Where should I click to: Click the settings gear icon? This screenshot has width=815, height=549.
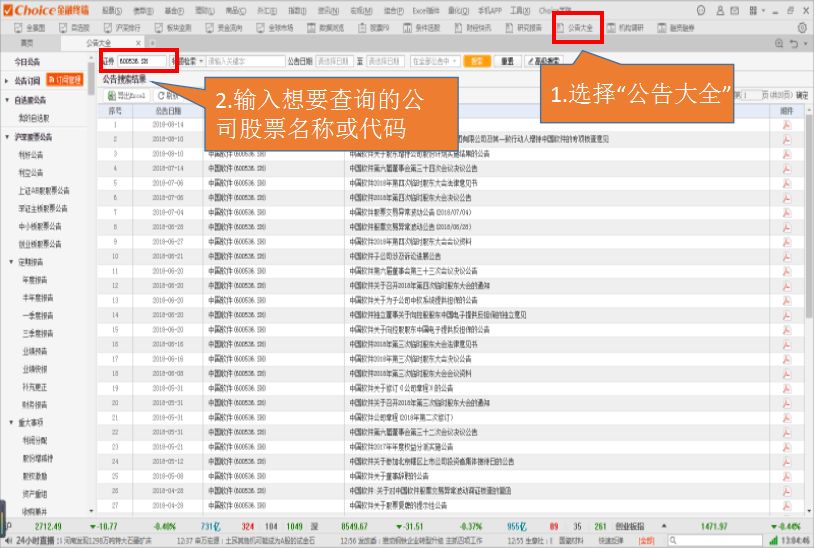[x=802, y=28]
